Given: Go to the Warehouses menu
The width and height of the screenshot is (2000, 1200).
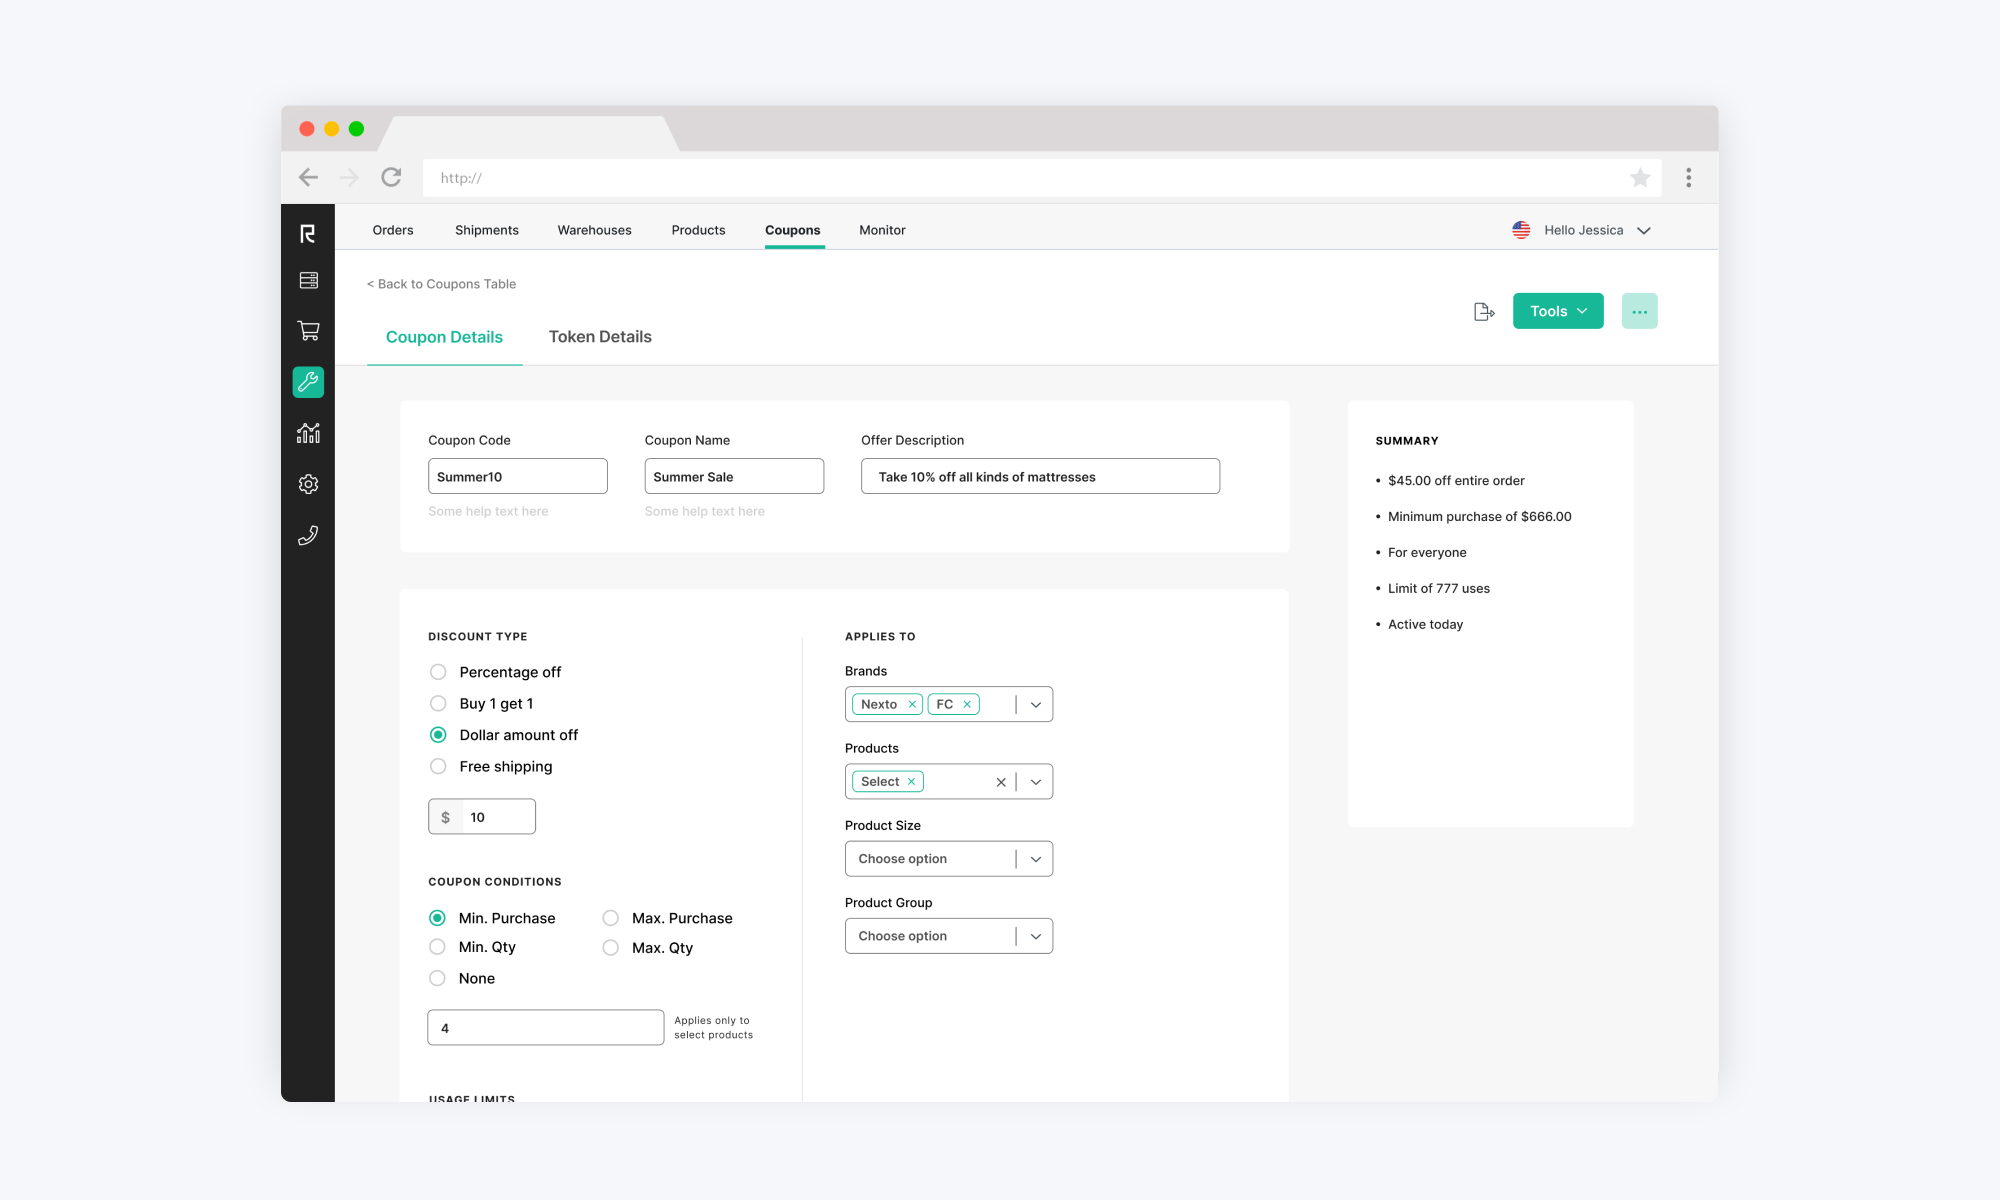Looking at the screenshot, I should (594, 230).
